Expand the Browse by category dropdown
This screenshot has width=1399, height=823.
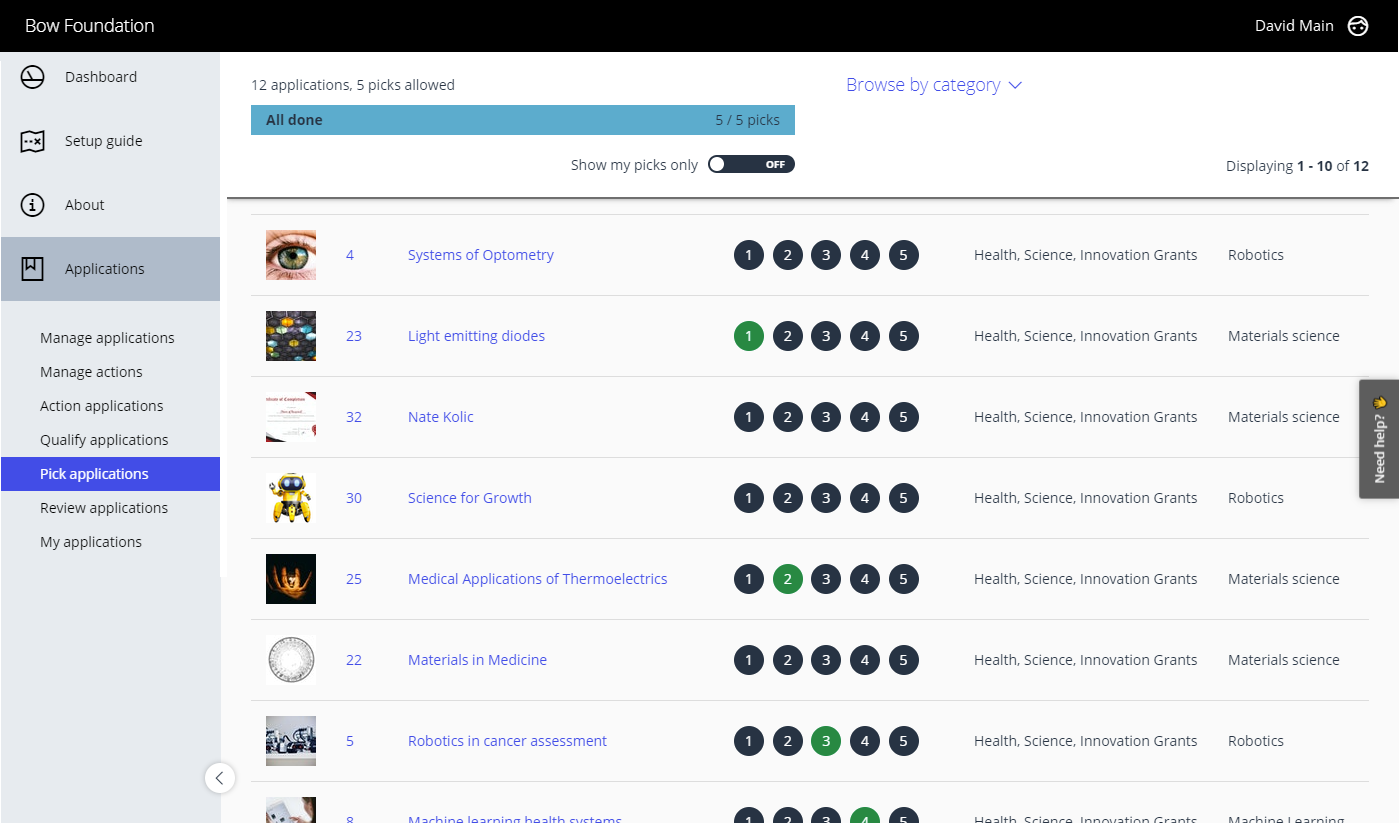click(x=933, y=85)
